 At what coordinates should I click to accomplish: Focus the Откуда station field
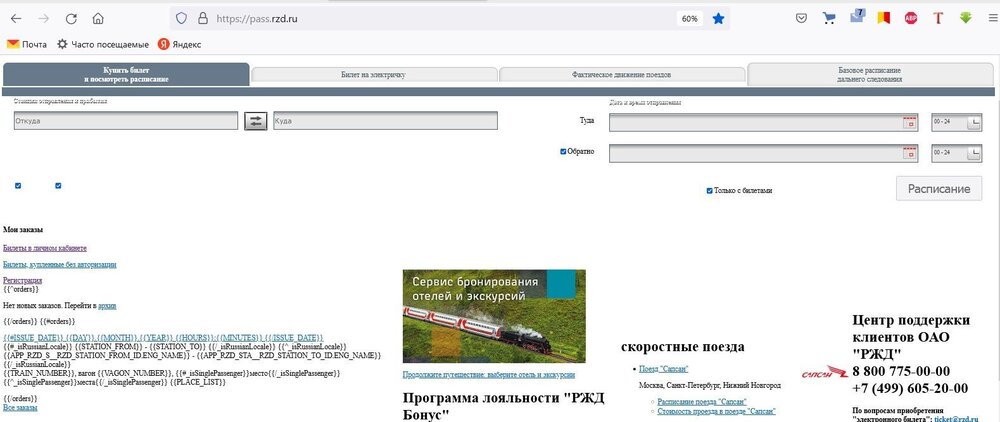pyautogui.click(x=126, y=120)
